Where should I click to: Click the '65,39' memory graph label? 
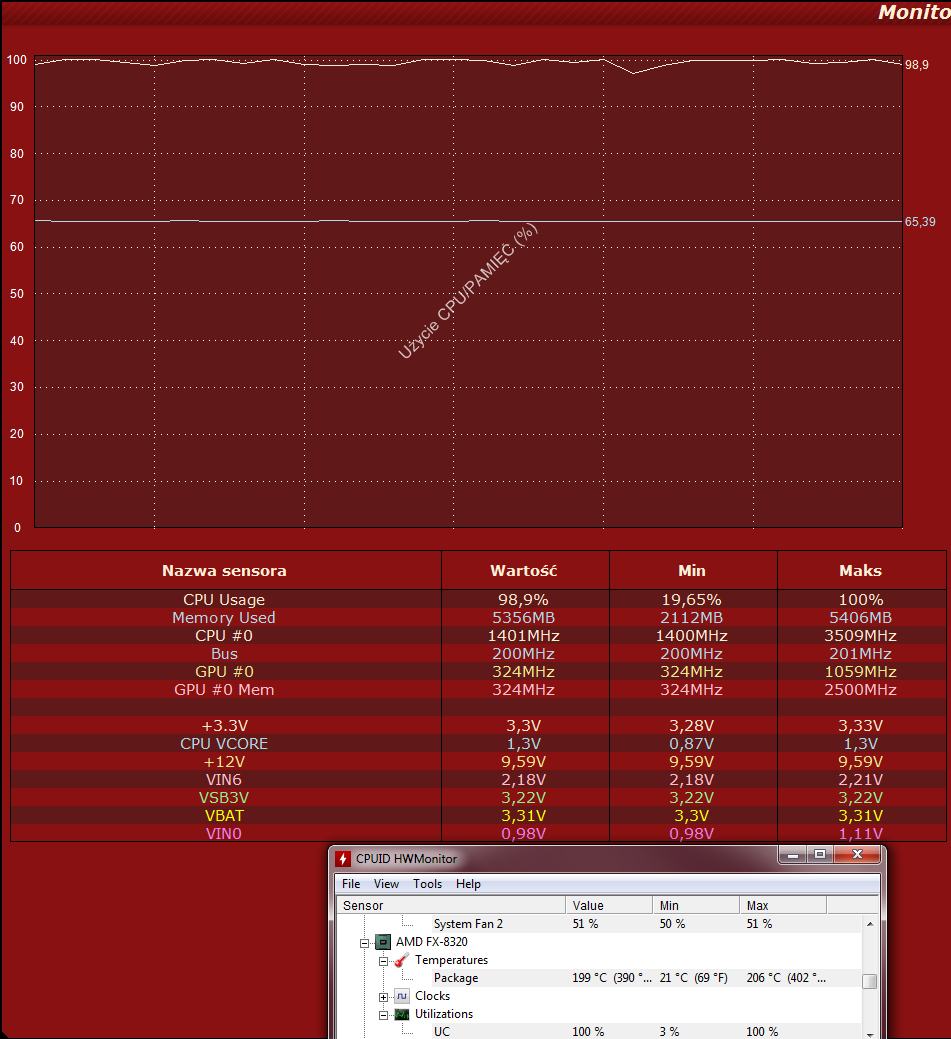tap(921, 222)
